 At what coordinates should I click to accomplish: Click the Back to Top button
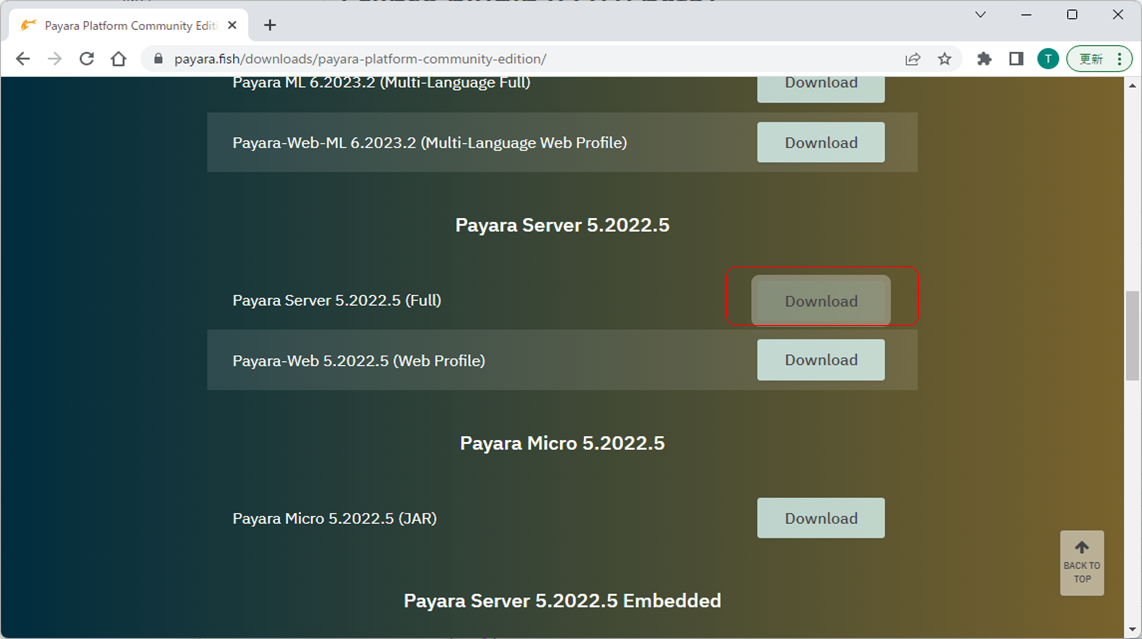click(x=1082, y=563)
